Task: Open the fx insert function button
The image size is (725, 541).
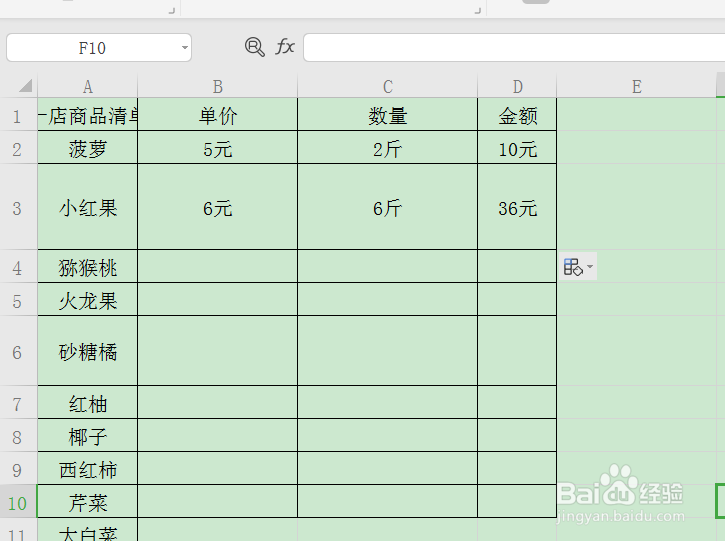Action: (x=285, y=47)
